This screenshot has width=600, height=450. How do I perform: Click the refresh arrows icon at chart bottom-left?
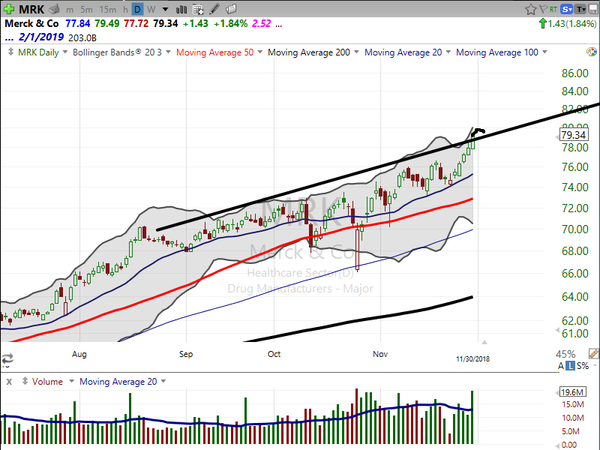coord(7,359)
